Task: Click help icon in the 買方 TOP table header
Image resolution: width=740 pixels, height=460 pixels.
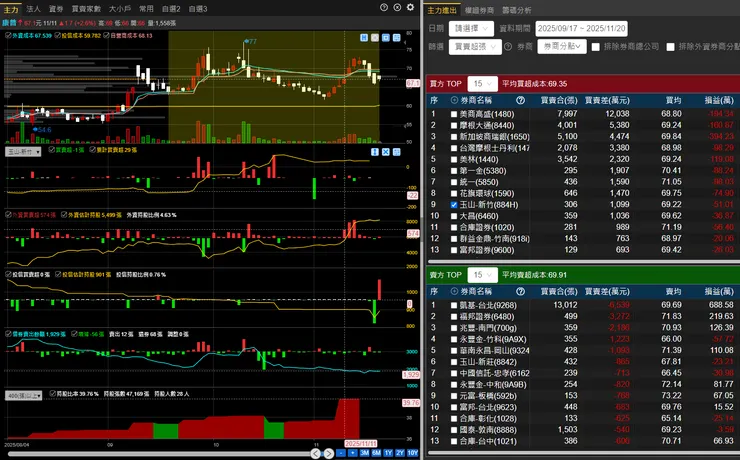Action: pos(521,100)
